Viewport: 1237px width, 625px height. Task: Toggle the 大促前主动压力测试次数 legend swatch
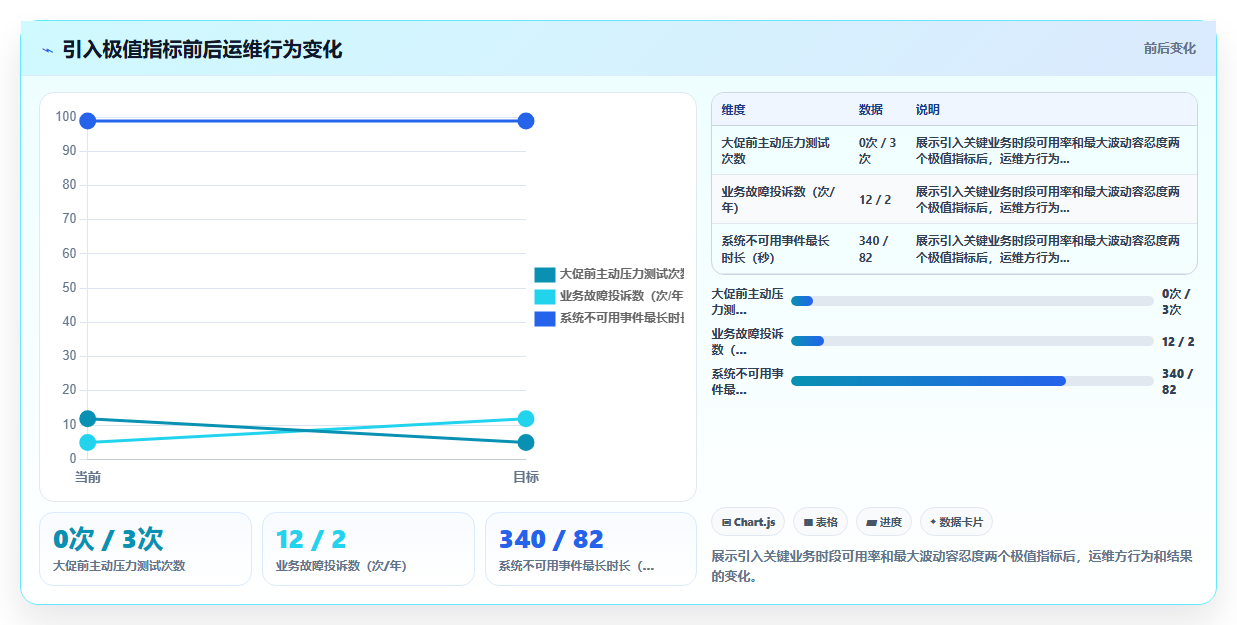545,274
